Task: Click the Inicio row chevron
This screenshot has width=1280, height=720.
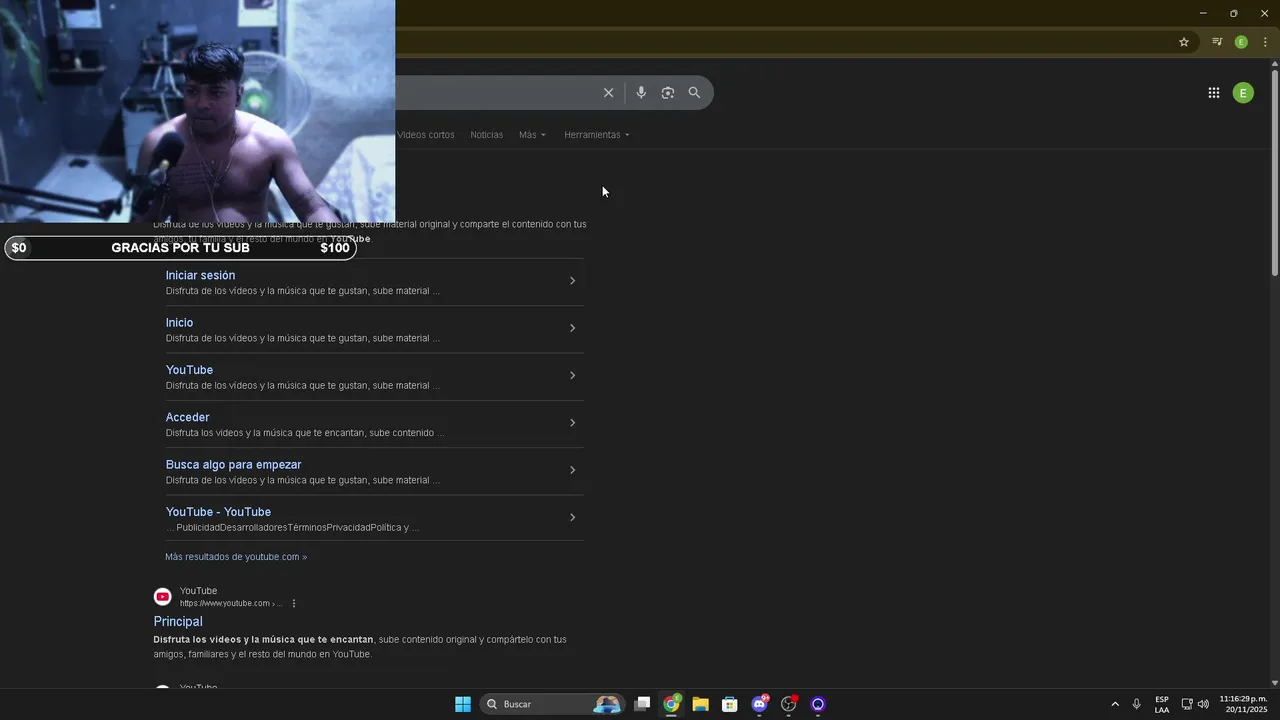Action: click(572, 328)
